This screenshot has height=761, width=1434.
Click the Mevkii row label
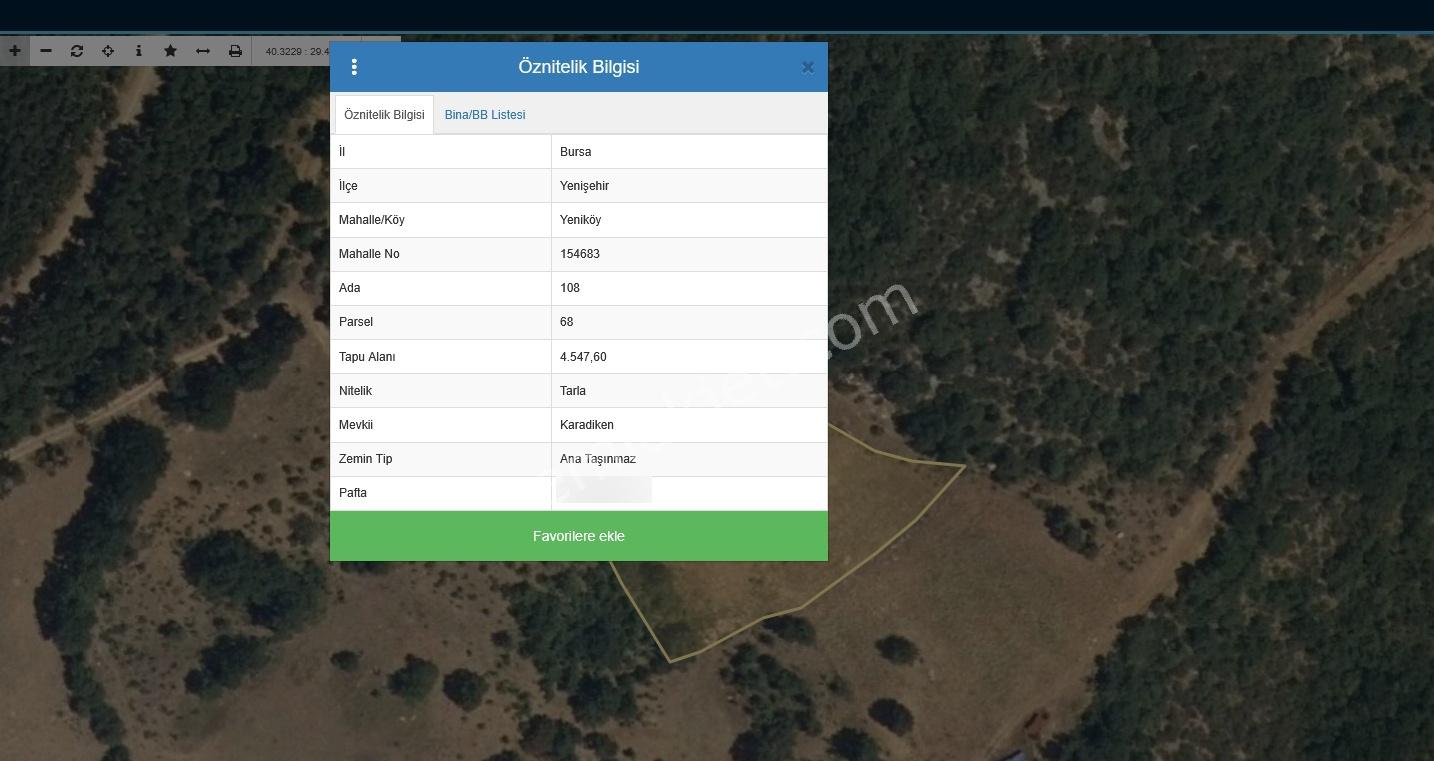[356, 425]
